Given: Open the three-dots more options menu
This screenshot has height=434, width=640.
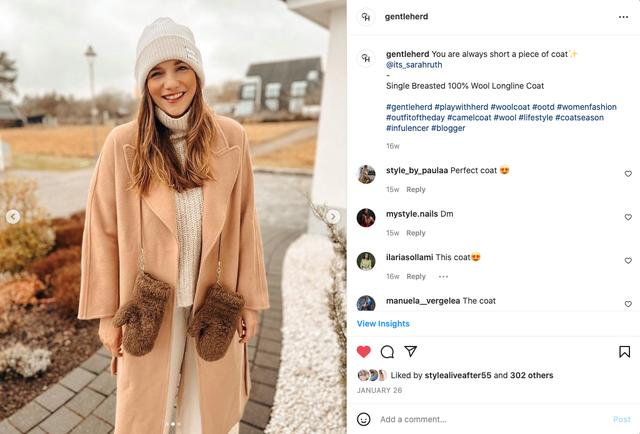Looking at the screenshot, I should (624, 17).
